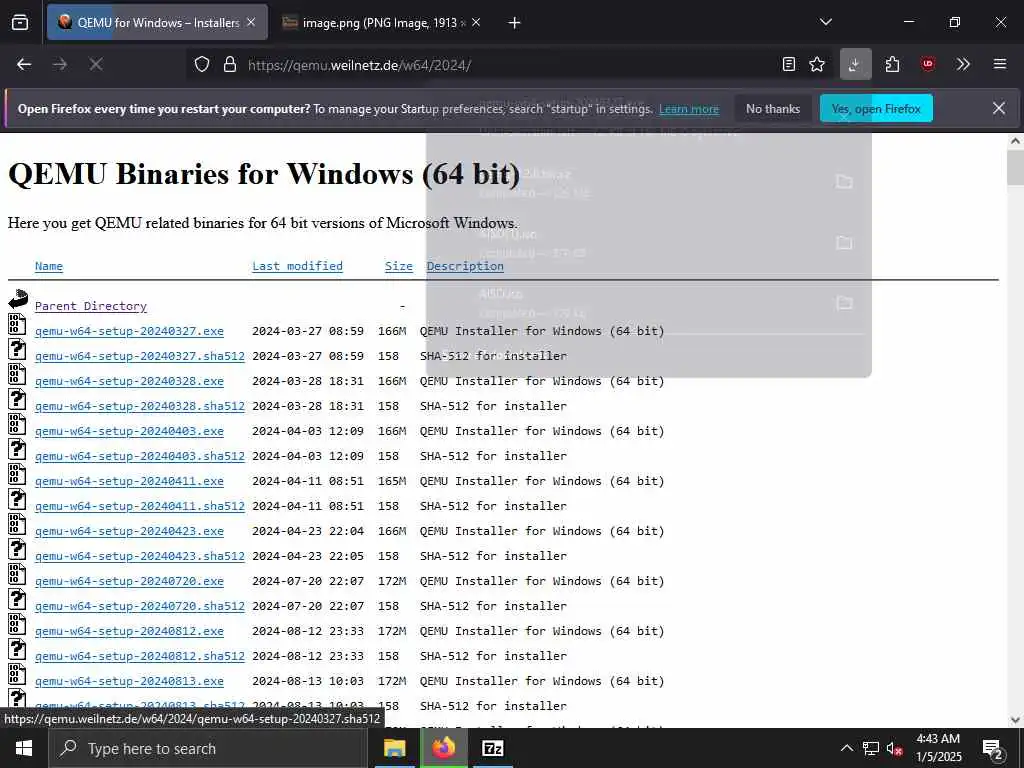Image resolution: width=1024 pixels, height=768 pixels.
Task: Open Windows Start menu
Action: [24, 748]
